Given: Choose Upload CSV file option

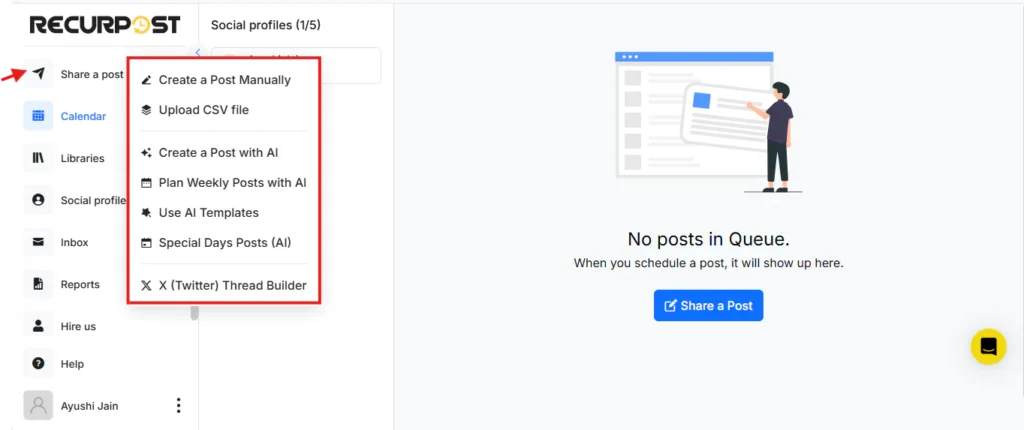Looking at the screenshot, I should tap(204, 110).
